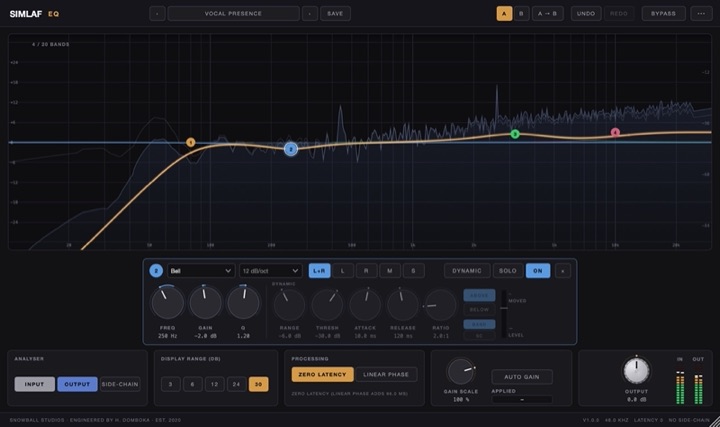Click the THRESH knob
720x427 pixels.
(327, 304)
